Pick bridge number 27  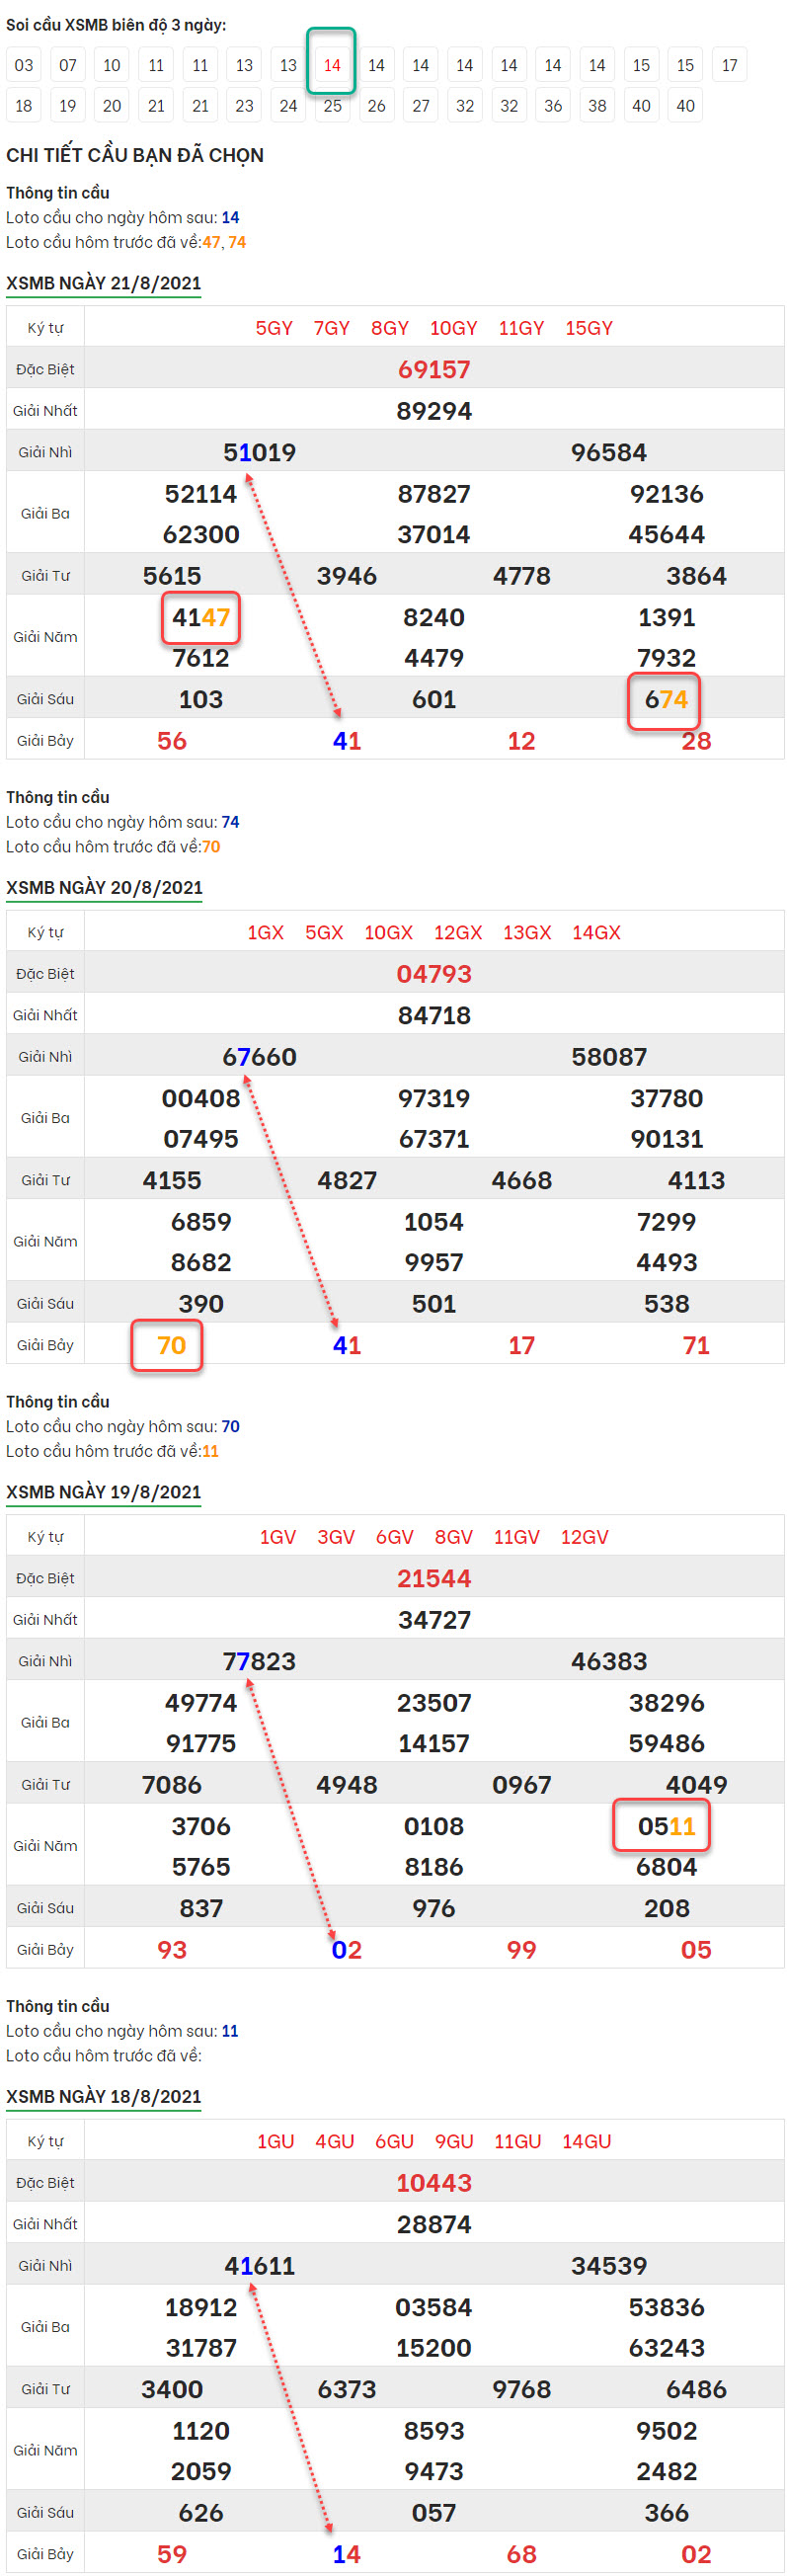pyautogui.click(x=421, y=105)
